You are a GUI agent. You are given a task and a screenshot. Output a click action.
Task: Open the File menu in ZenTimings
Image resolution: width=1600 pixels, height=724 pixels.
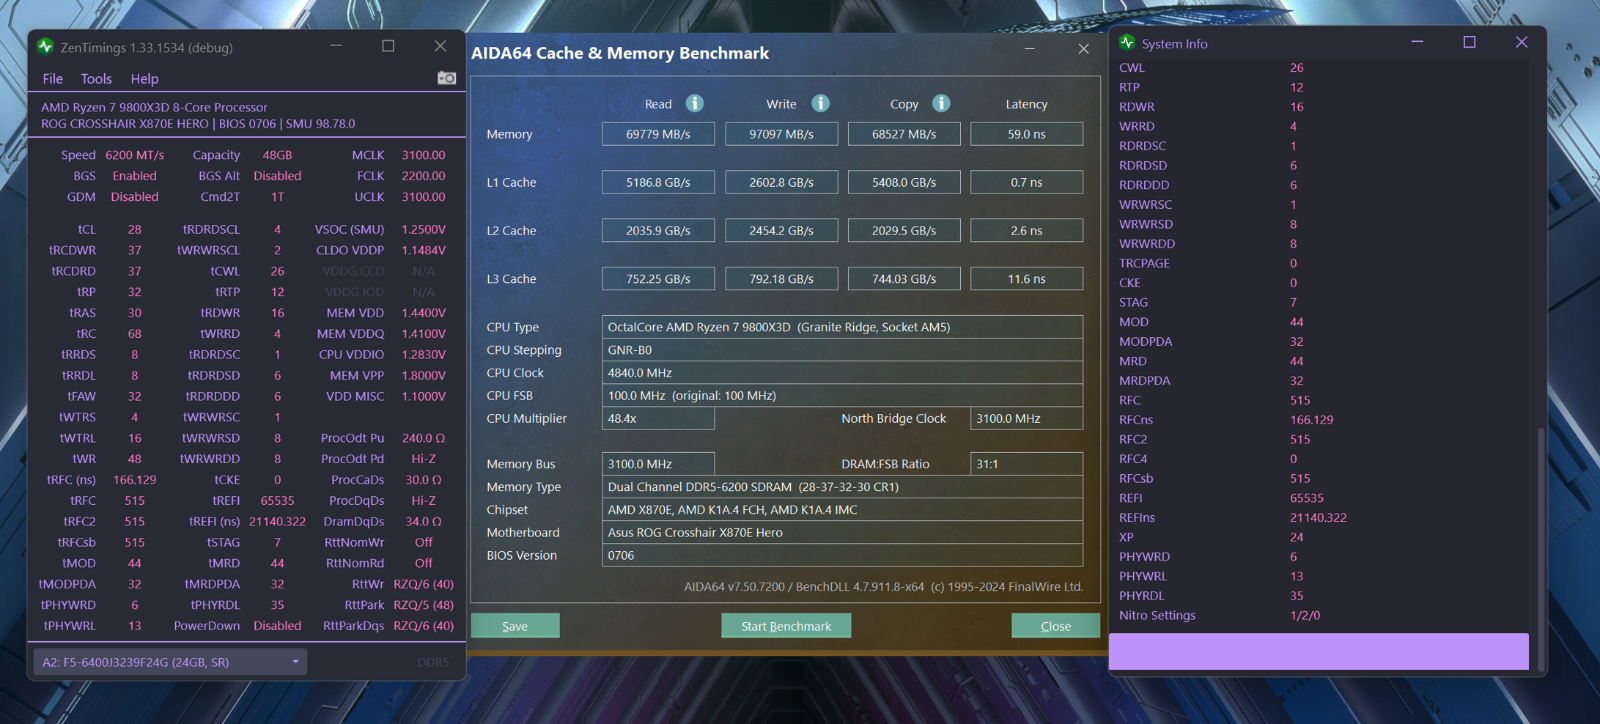click(x=53, y=79)
